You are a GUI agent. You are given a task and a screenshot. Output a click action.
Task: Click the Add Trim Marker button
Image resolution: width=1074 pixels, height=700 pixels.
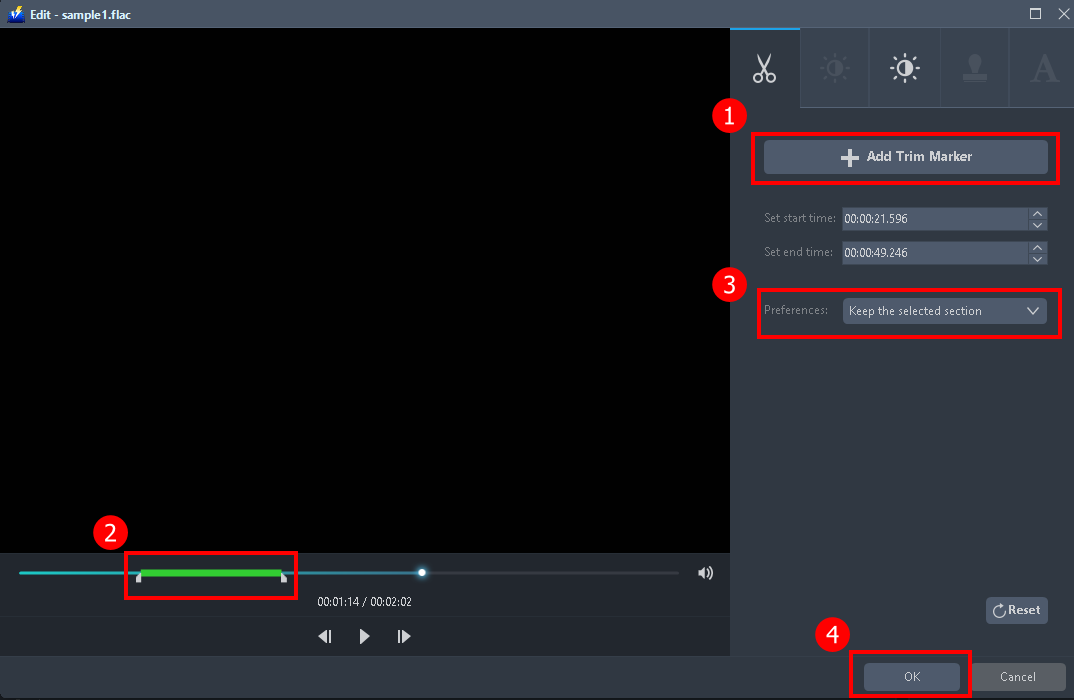tap(905, 157)
